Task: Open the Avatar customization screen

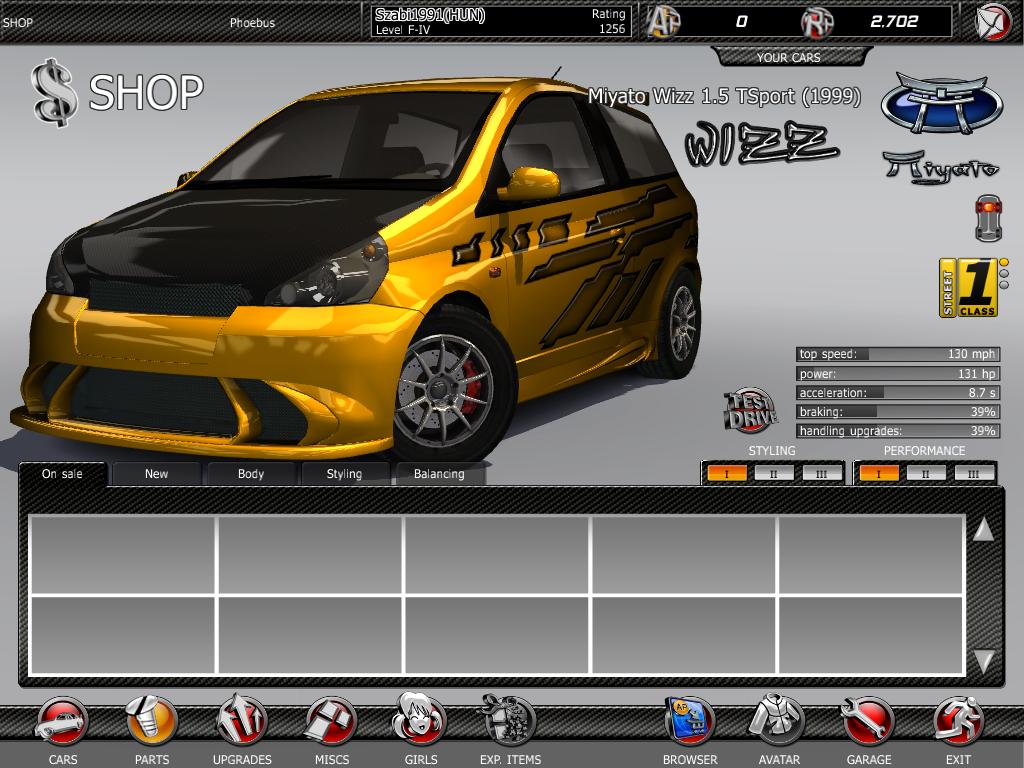Action: [x=778, y=722]
